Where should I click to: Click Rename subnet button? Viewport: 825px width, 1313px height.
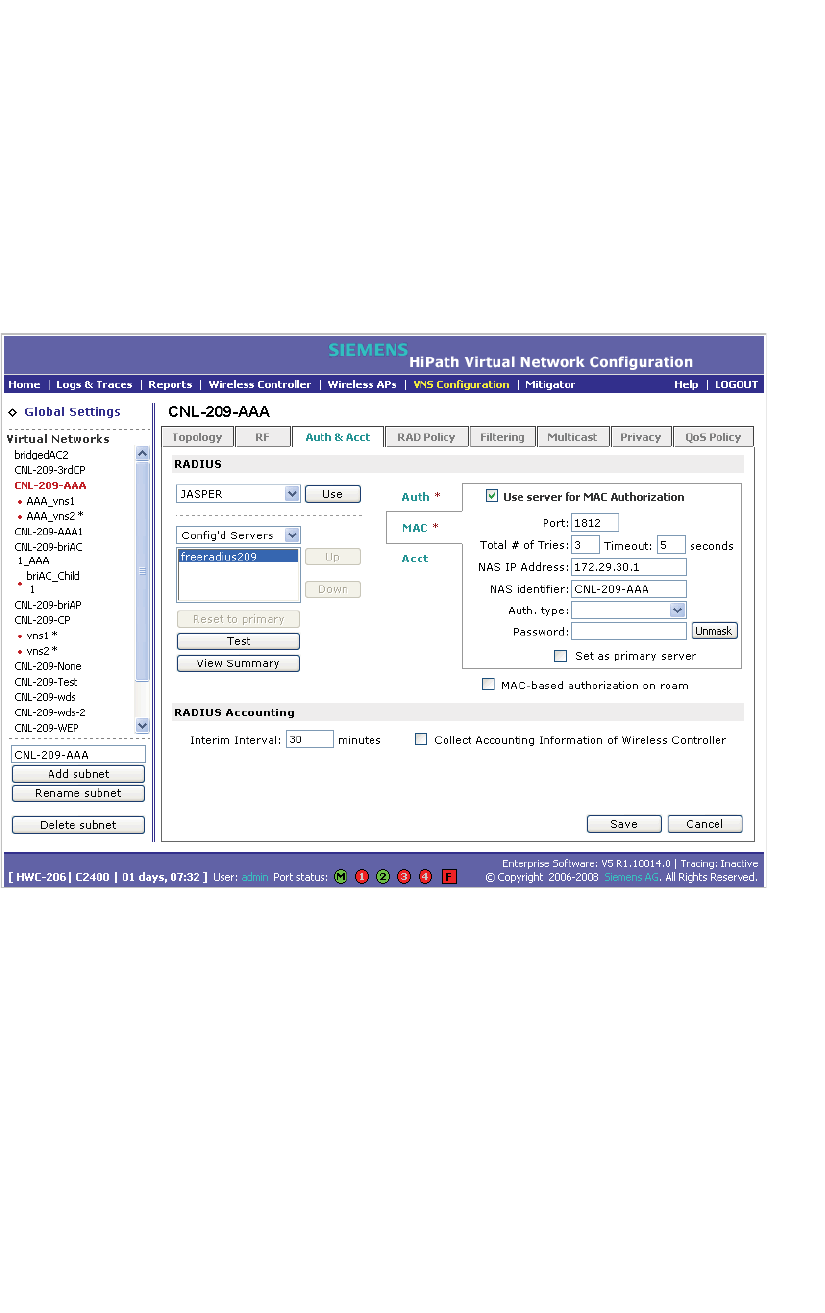point(78,793)
